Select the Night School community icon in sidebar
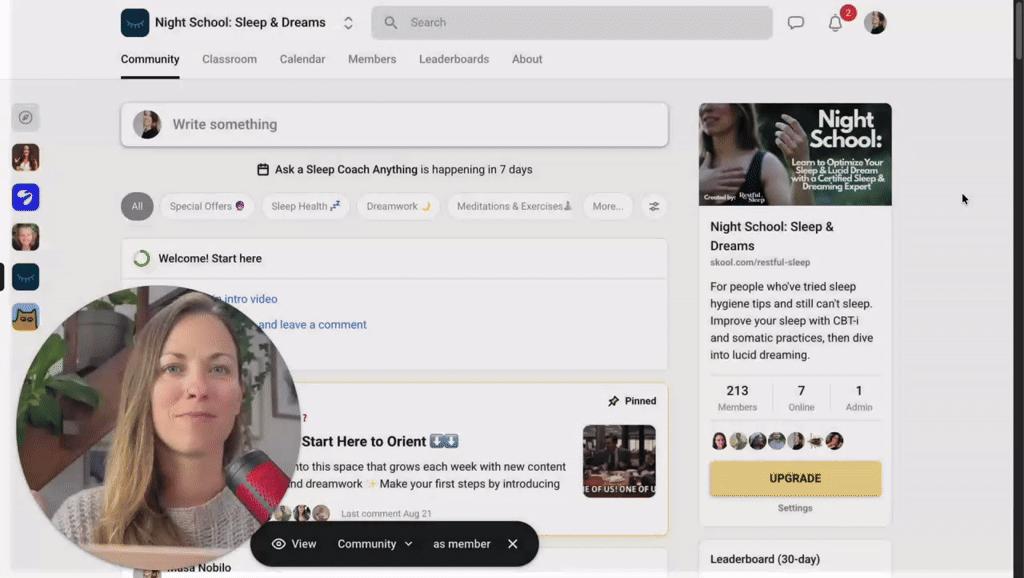1024x578 pixels. [25, 277]
